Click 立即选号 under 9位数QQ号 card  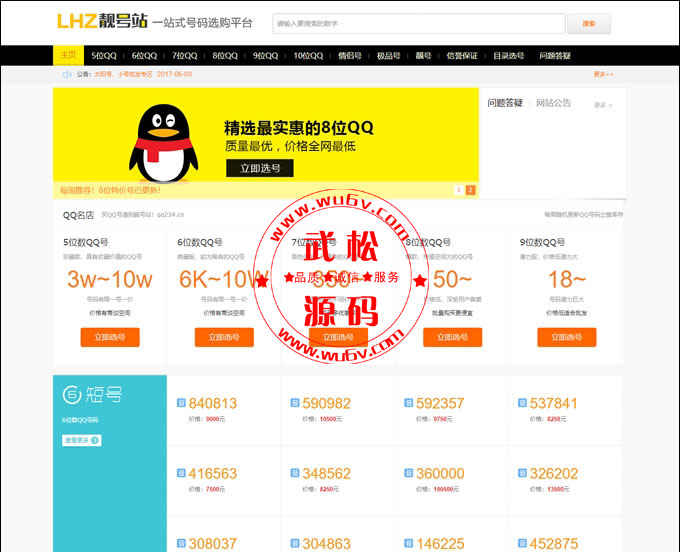[566, 337]
